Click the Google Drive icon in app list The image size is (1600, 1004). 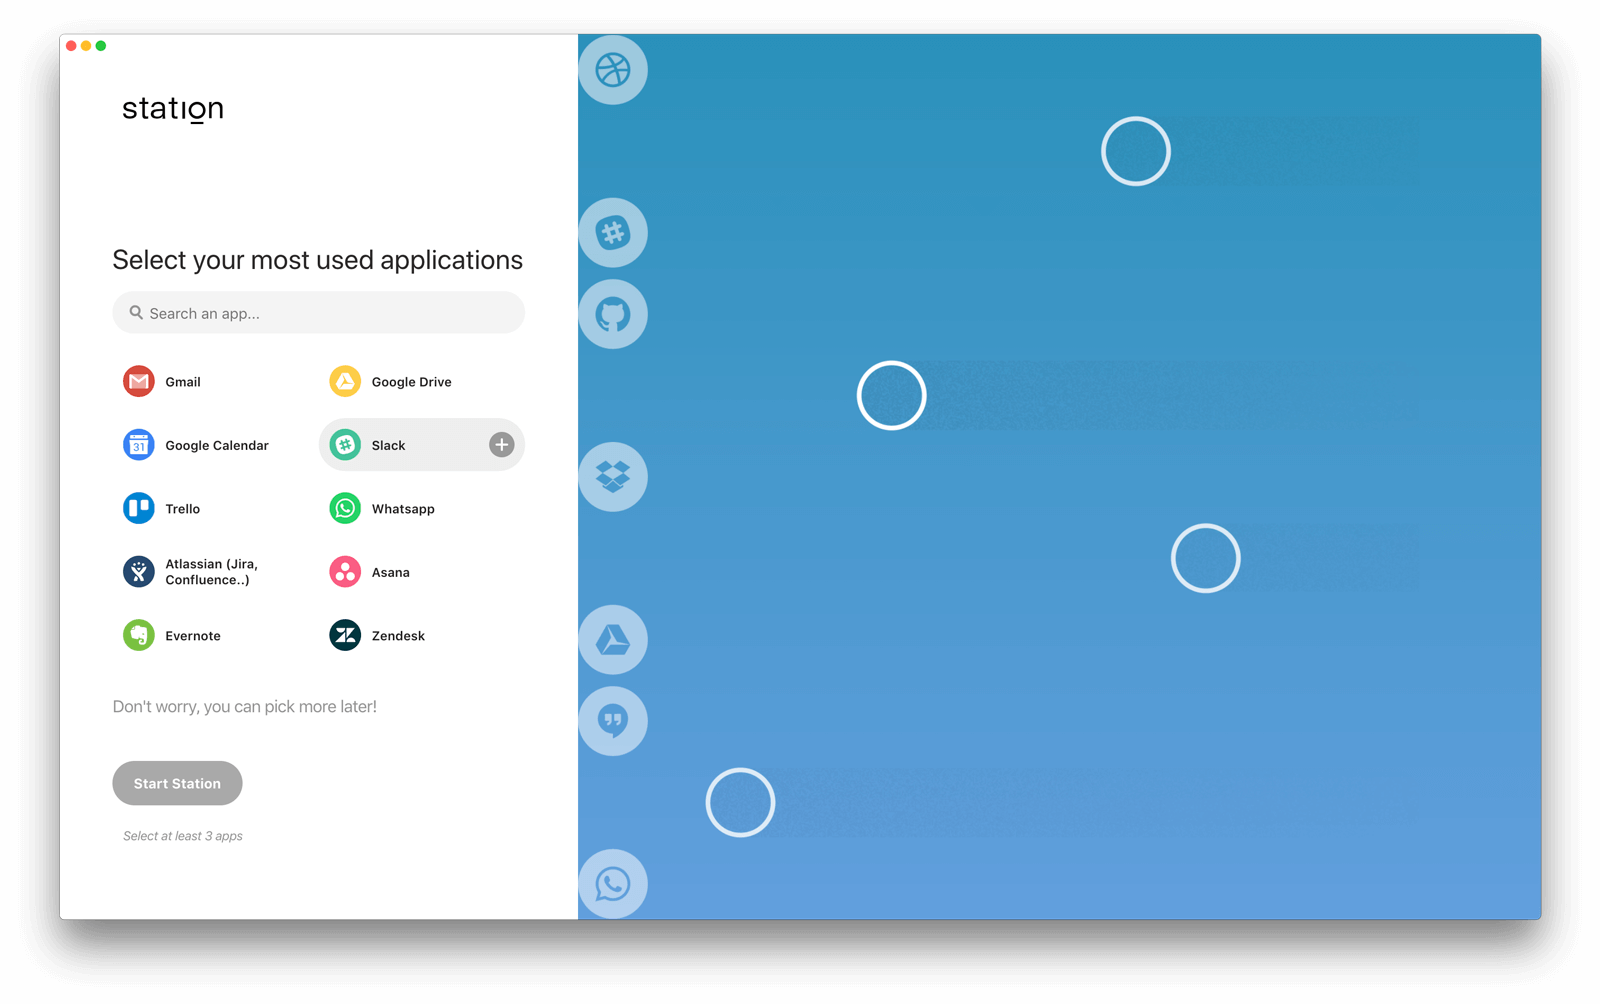[x=345, y=381]
